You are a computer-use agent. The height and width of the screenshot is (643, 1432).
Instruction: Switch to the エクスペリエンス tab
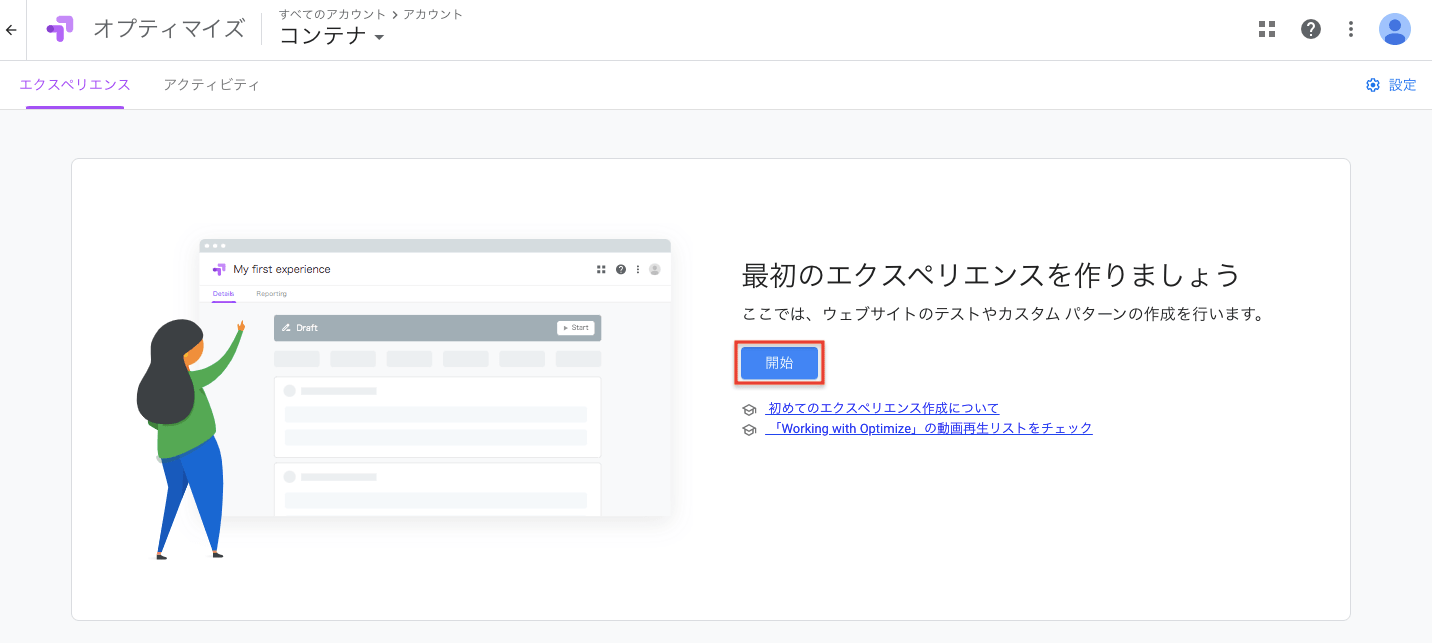click(x=75, y=85)
